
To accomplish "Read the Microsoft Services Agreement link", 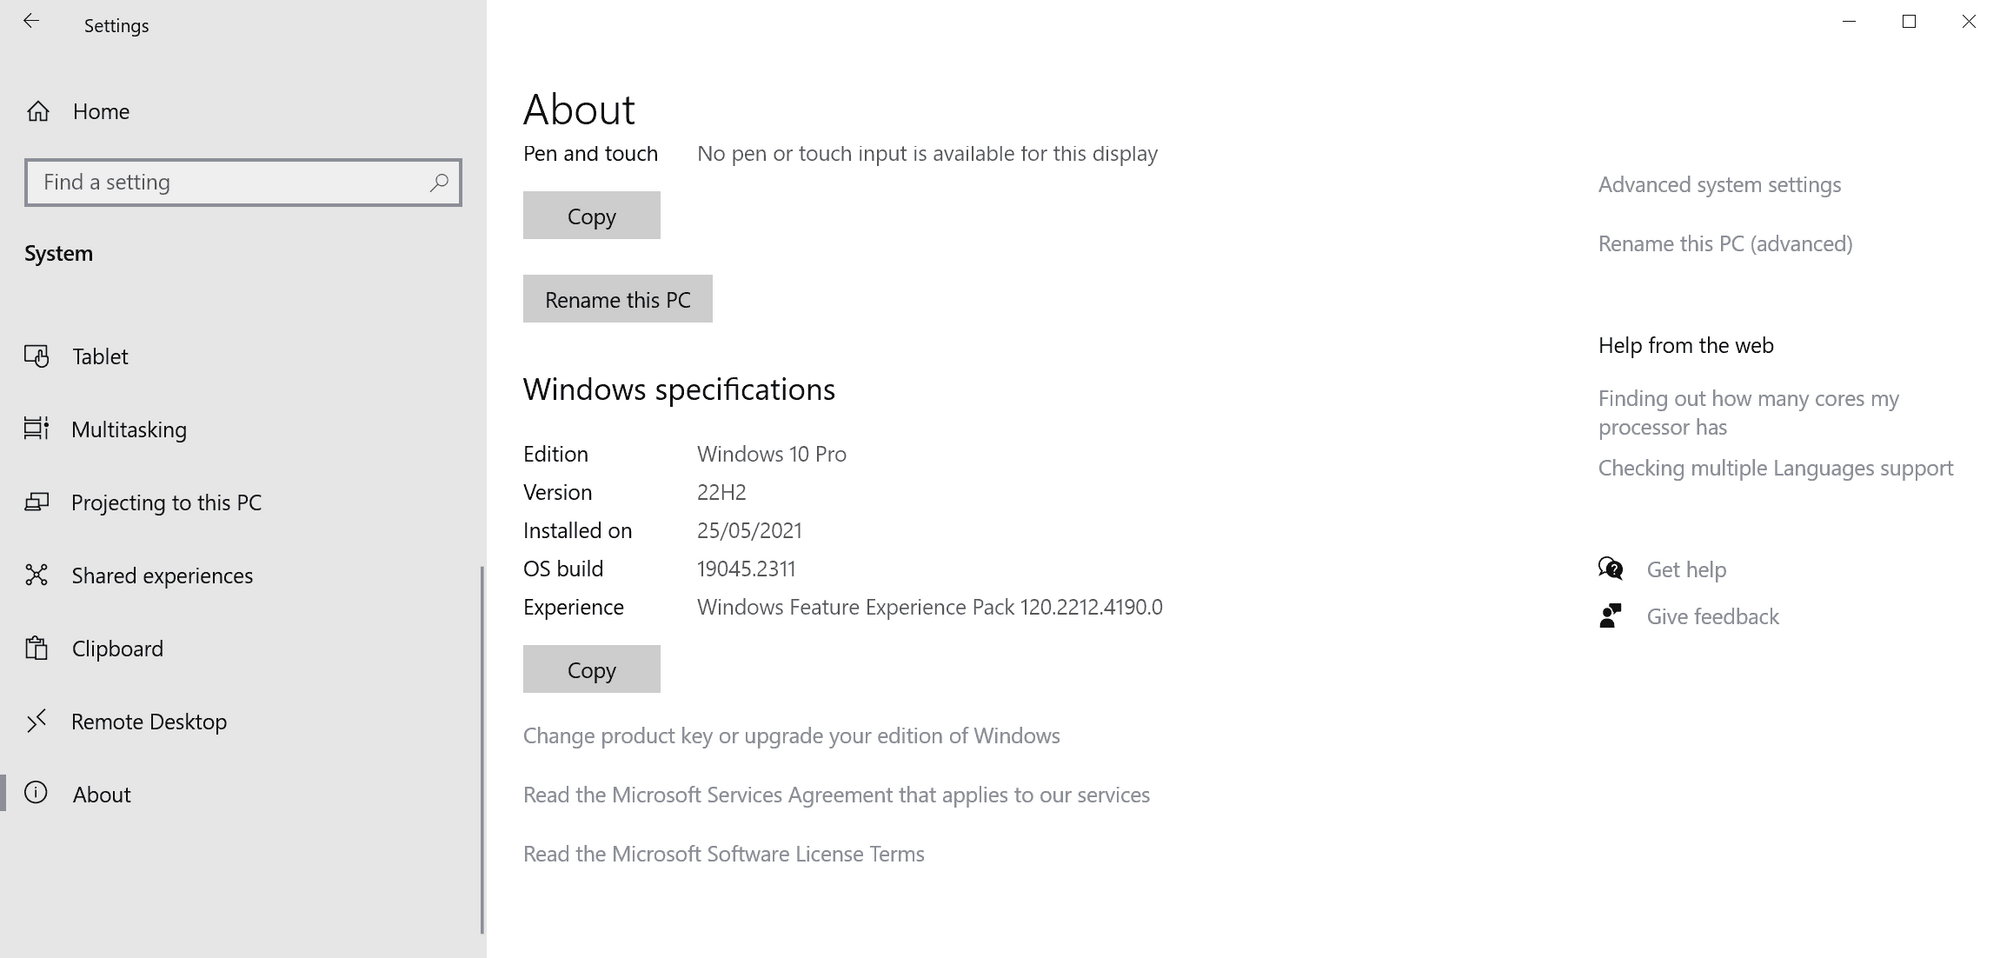I will click(x=836, y=795).
